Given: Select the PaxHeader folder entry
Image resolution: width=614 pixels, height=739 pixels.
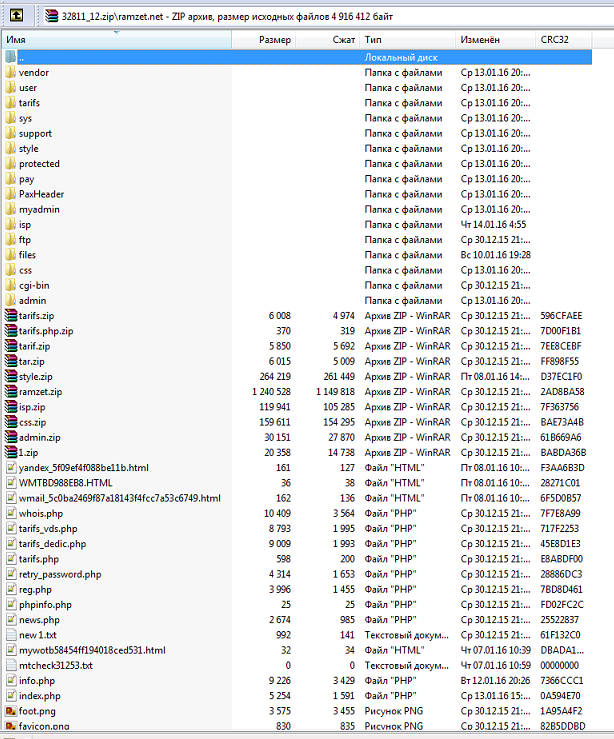Looking at the screenshot, I should (41, 194).
